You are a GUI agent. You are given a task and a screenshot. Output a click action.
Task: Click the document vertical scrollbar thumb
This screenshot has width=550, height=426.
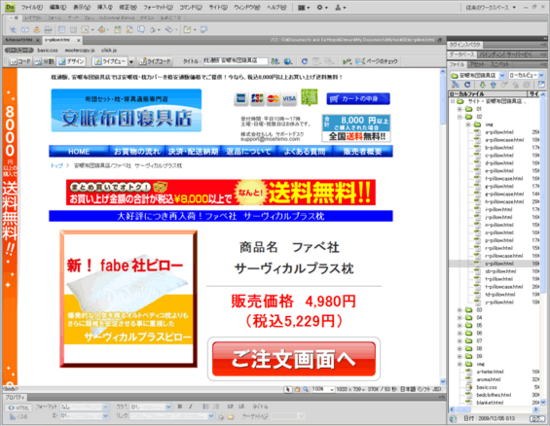(x=443, y=99)
